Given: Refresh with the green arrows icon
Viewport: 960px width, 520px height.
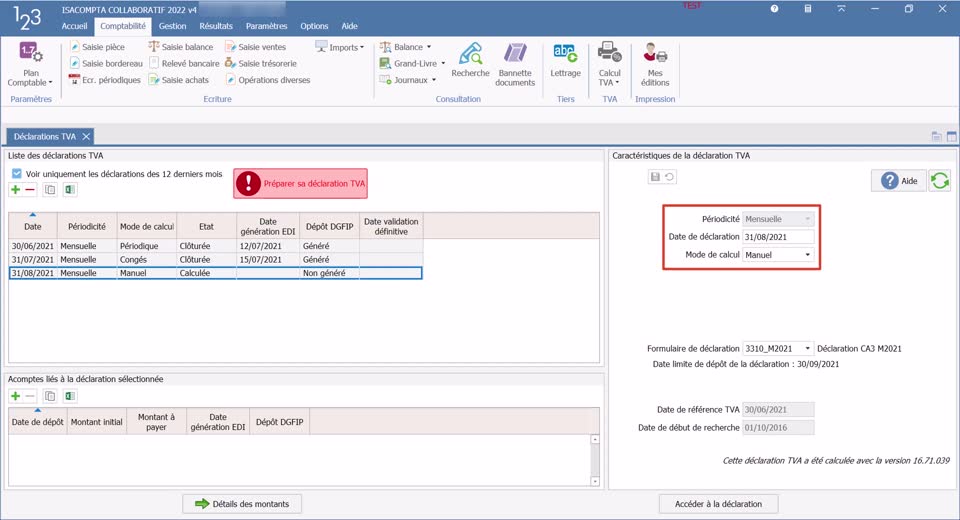Looking at the screenshot, I should 940,181.
